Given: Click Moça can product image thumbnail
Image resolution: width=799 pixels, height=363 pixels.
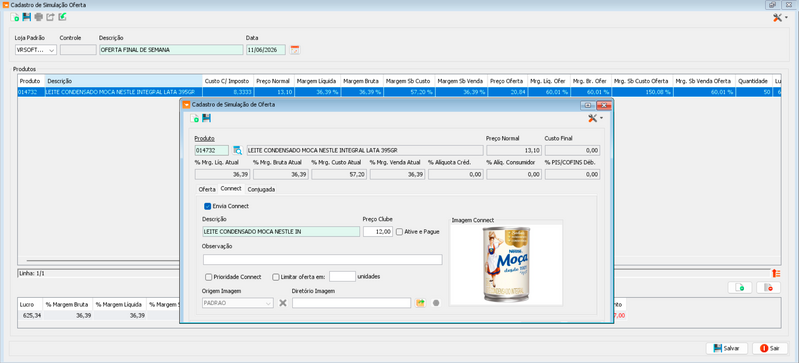Looking at the screenshot, I should (x=507, y=264).
